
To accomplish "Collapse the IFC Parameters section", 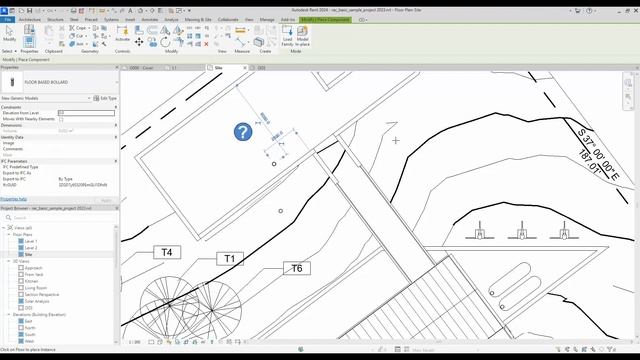I will pyautogui.click(x=116, y=161).
